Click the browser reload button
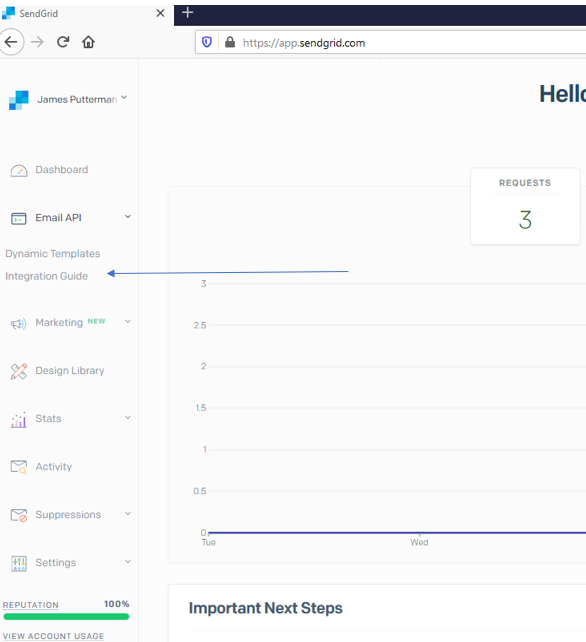Image resolution: width=586 pixels, height=642 pixels. 63,42
